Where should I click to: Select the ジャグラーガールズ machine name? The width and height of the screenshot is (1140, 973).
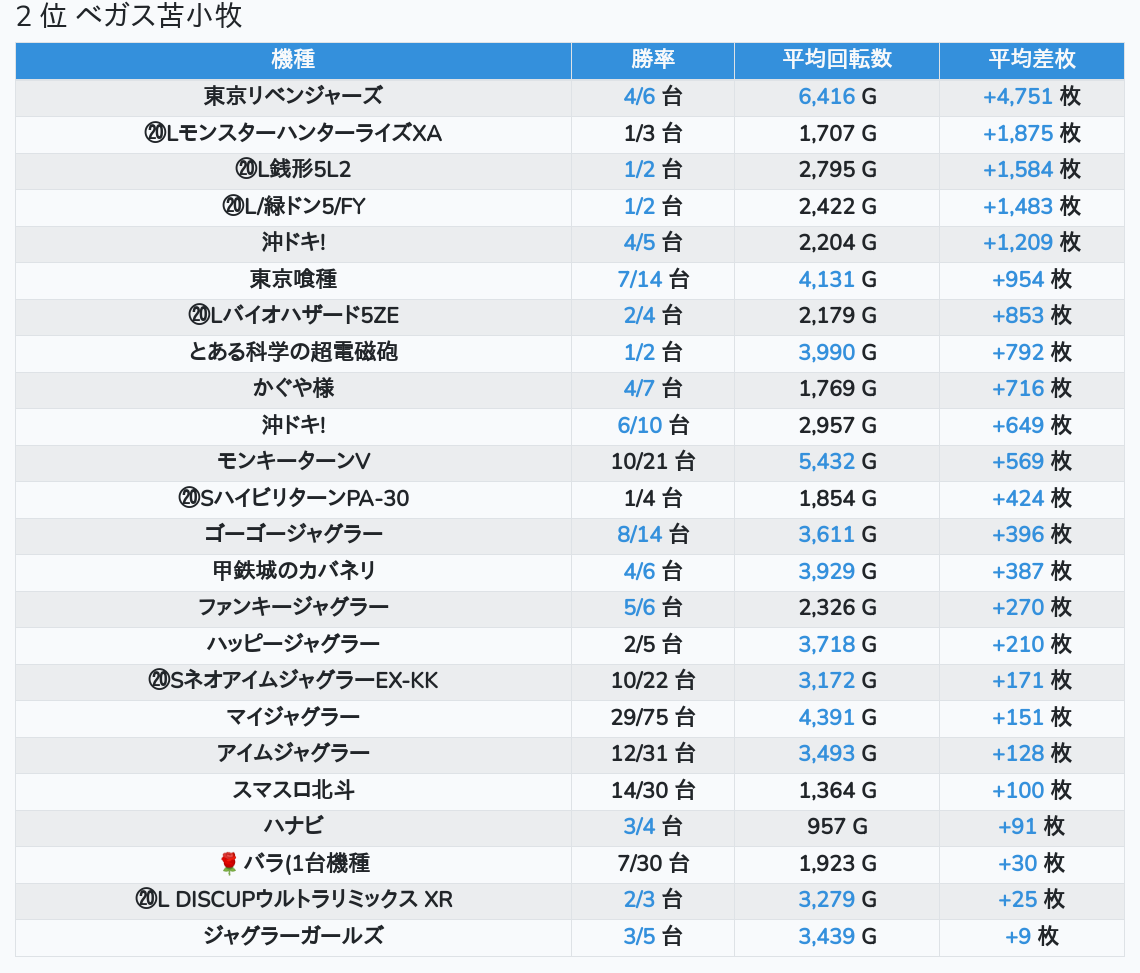pyautogui.click(x=293, y=936)
